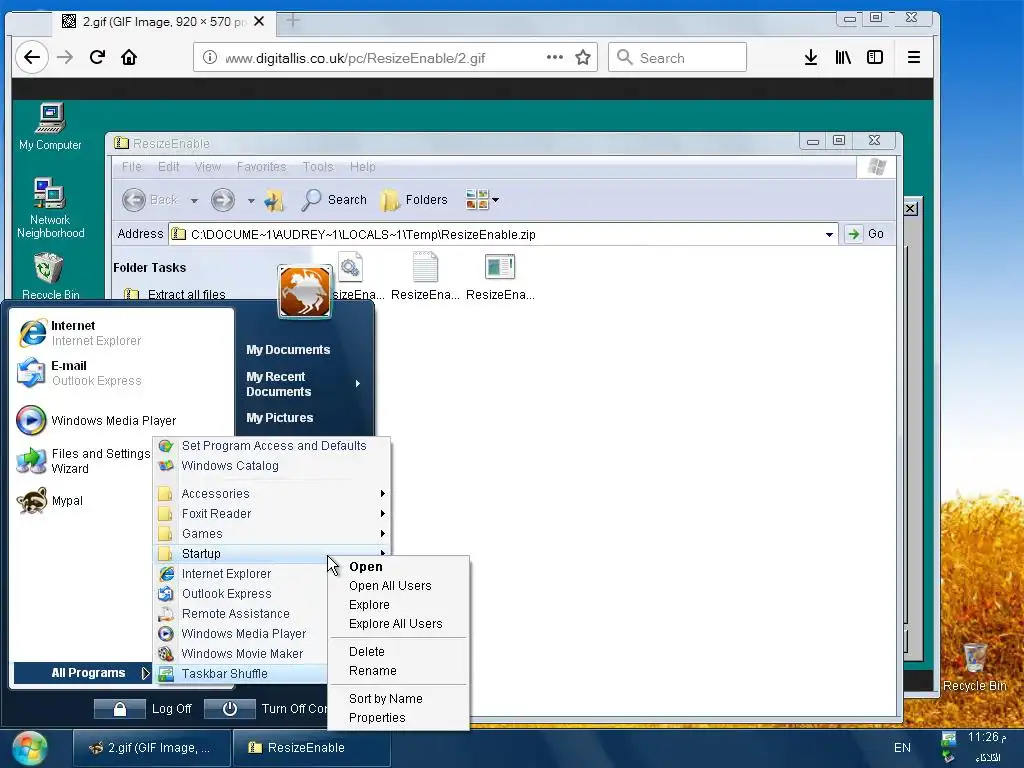Toggle Folders pane in Explorer toolbar
The height and width of the screenshot is (768, 1024).
pyautogui.click(x=414, y=200)
